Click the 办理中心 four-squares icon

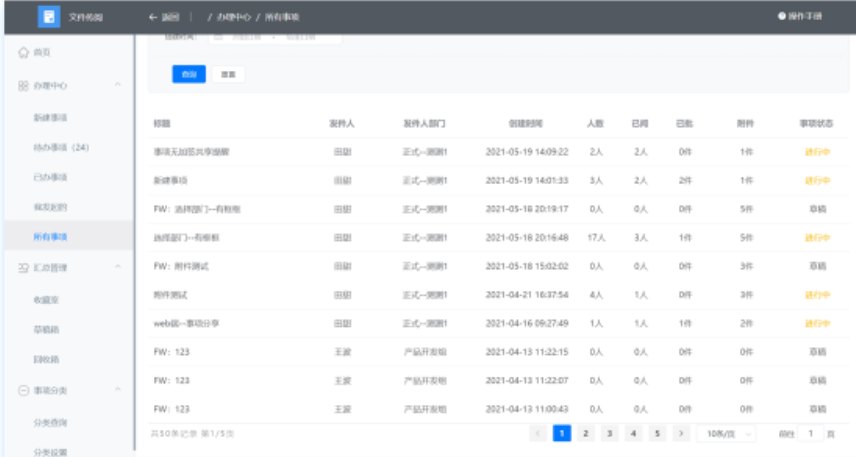[x=23, y=86]
